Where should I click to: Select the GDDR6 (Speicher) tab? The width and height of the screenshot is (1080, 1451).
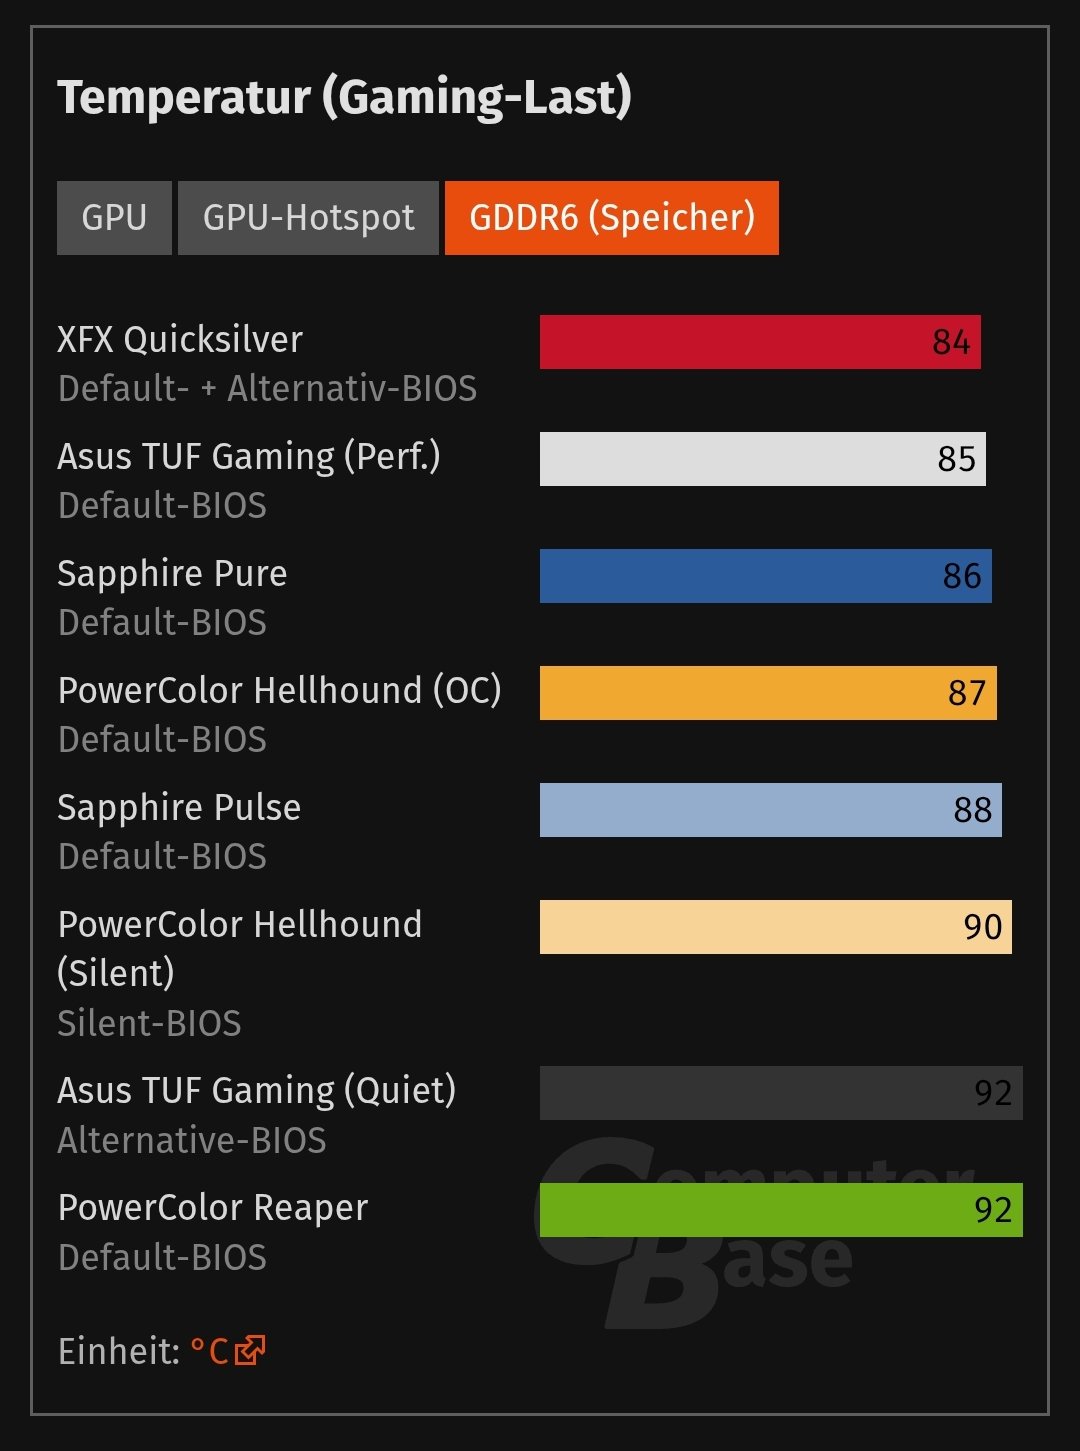[612, 218]
